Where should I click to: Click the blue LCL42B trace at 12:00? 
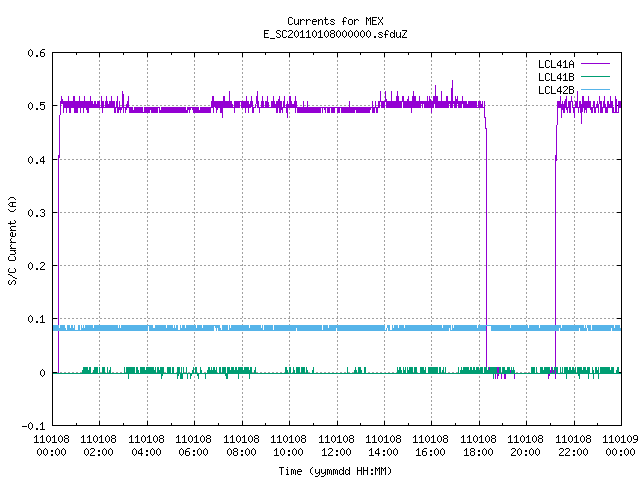pyautogui.click(x=337, y=328)
